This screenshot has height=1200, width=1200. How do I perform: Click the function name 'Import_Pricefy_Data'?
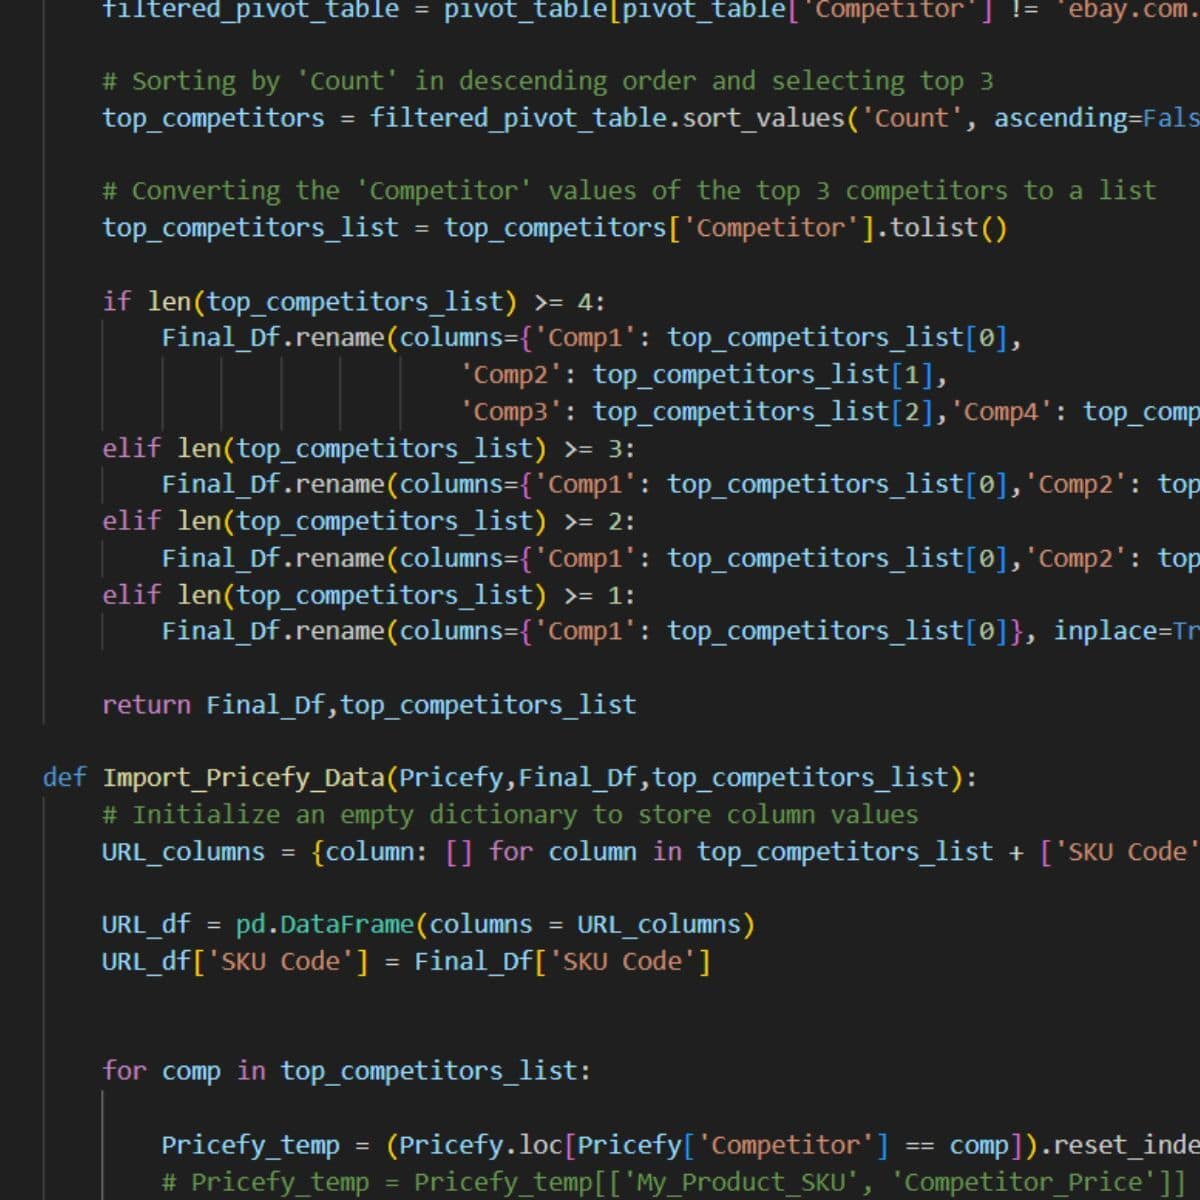[244, 778]
